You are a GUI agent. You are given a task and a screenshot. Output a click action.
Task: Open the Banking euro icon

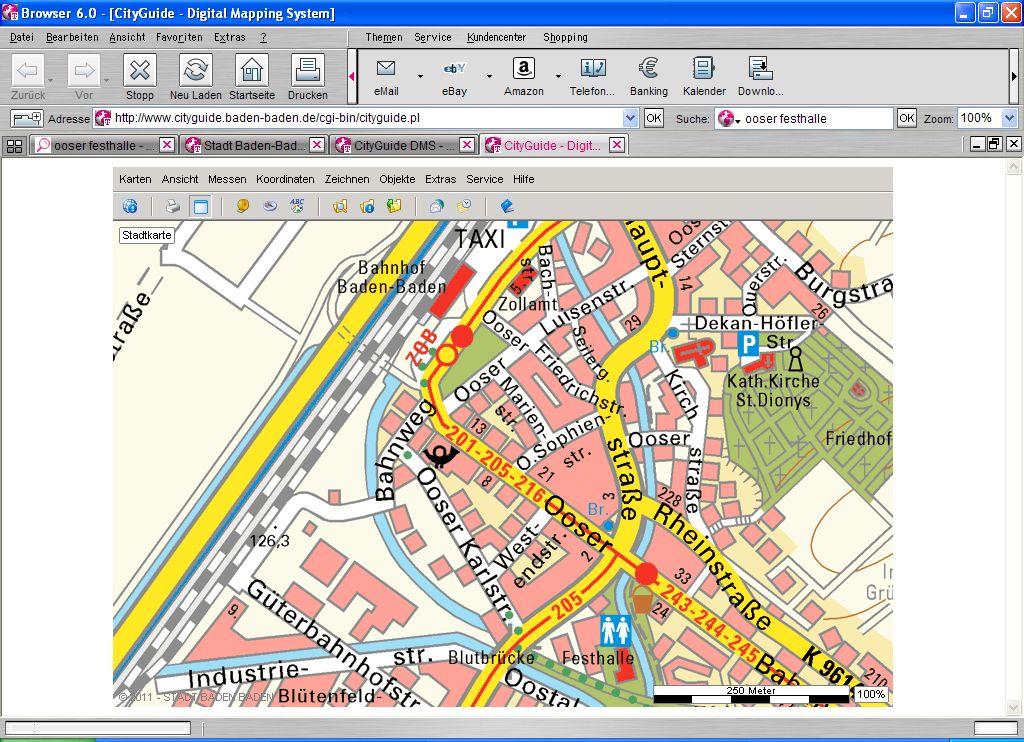[x=649, y=69]
